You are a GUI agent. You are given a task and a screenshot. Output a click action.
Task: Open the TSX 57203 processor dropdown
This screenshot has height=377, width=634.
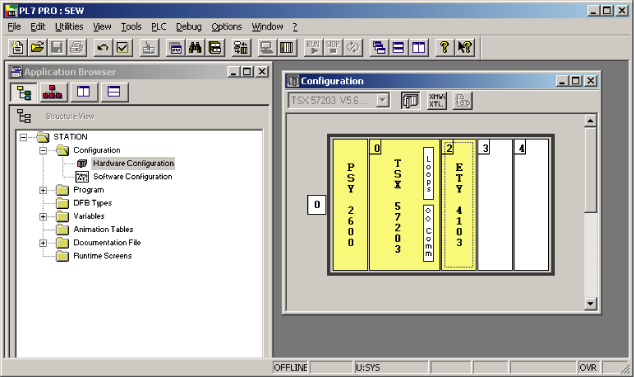[x=382, y=100]
